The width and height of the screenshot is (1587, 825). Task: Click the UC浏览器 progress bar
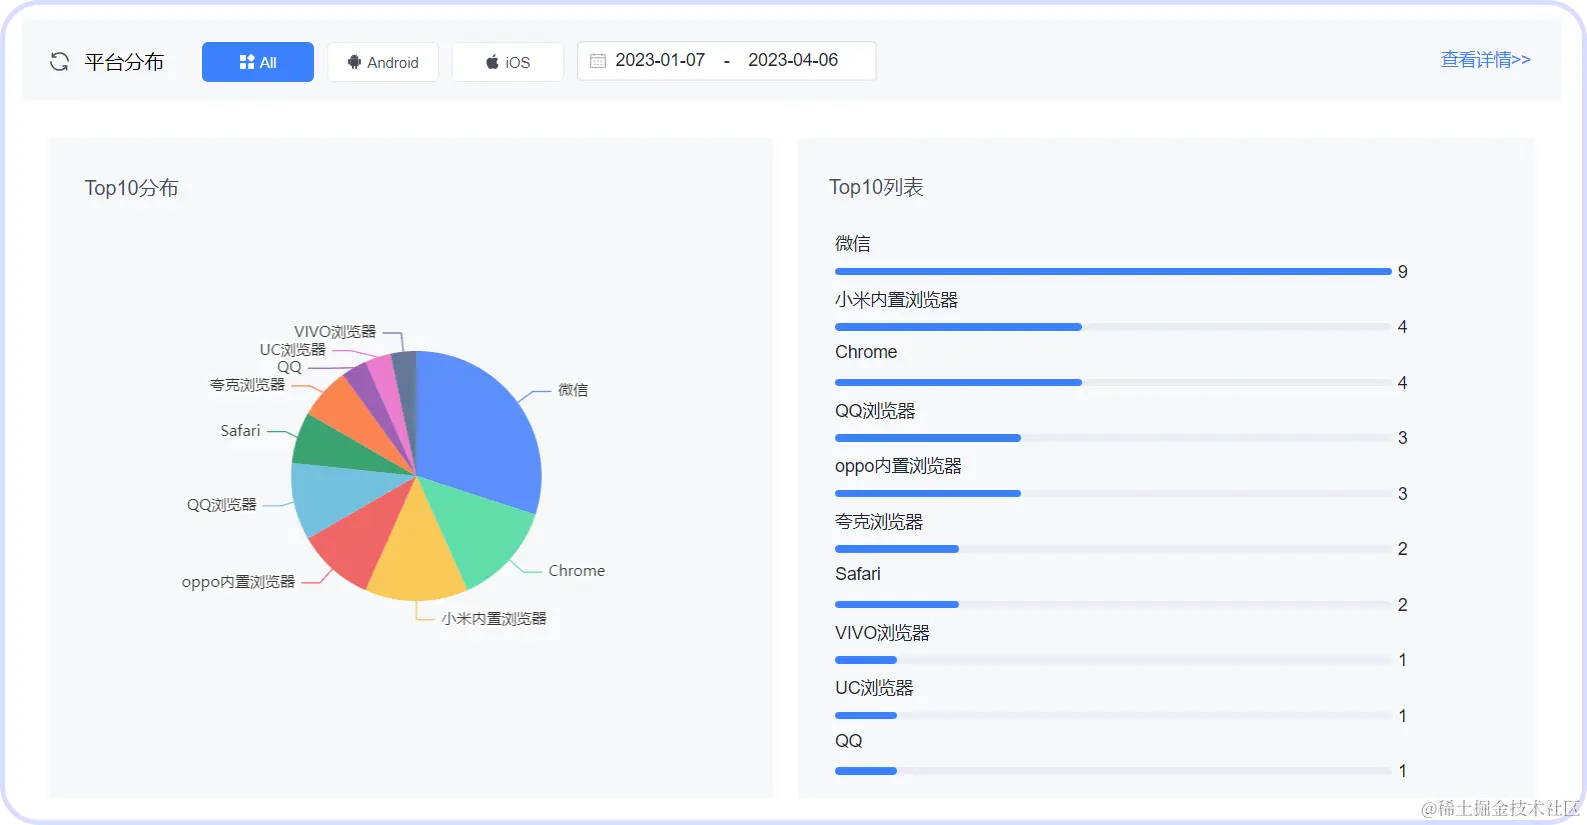point(1113,715)
